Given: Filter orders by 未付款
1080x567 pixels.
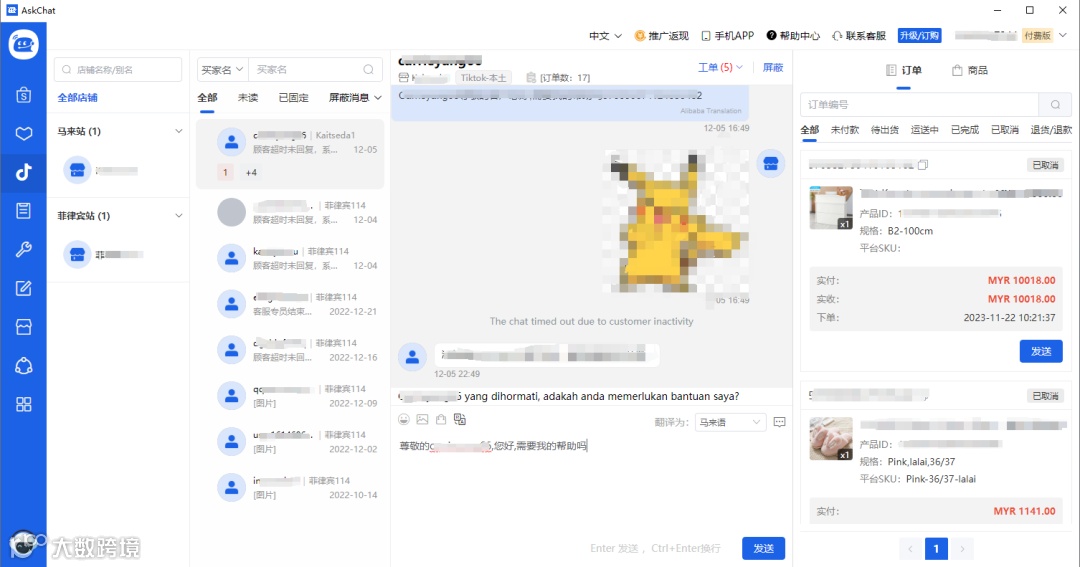Looking at the screenshot, I should [845, 130].
